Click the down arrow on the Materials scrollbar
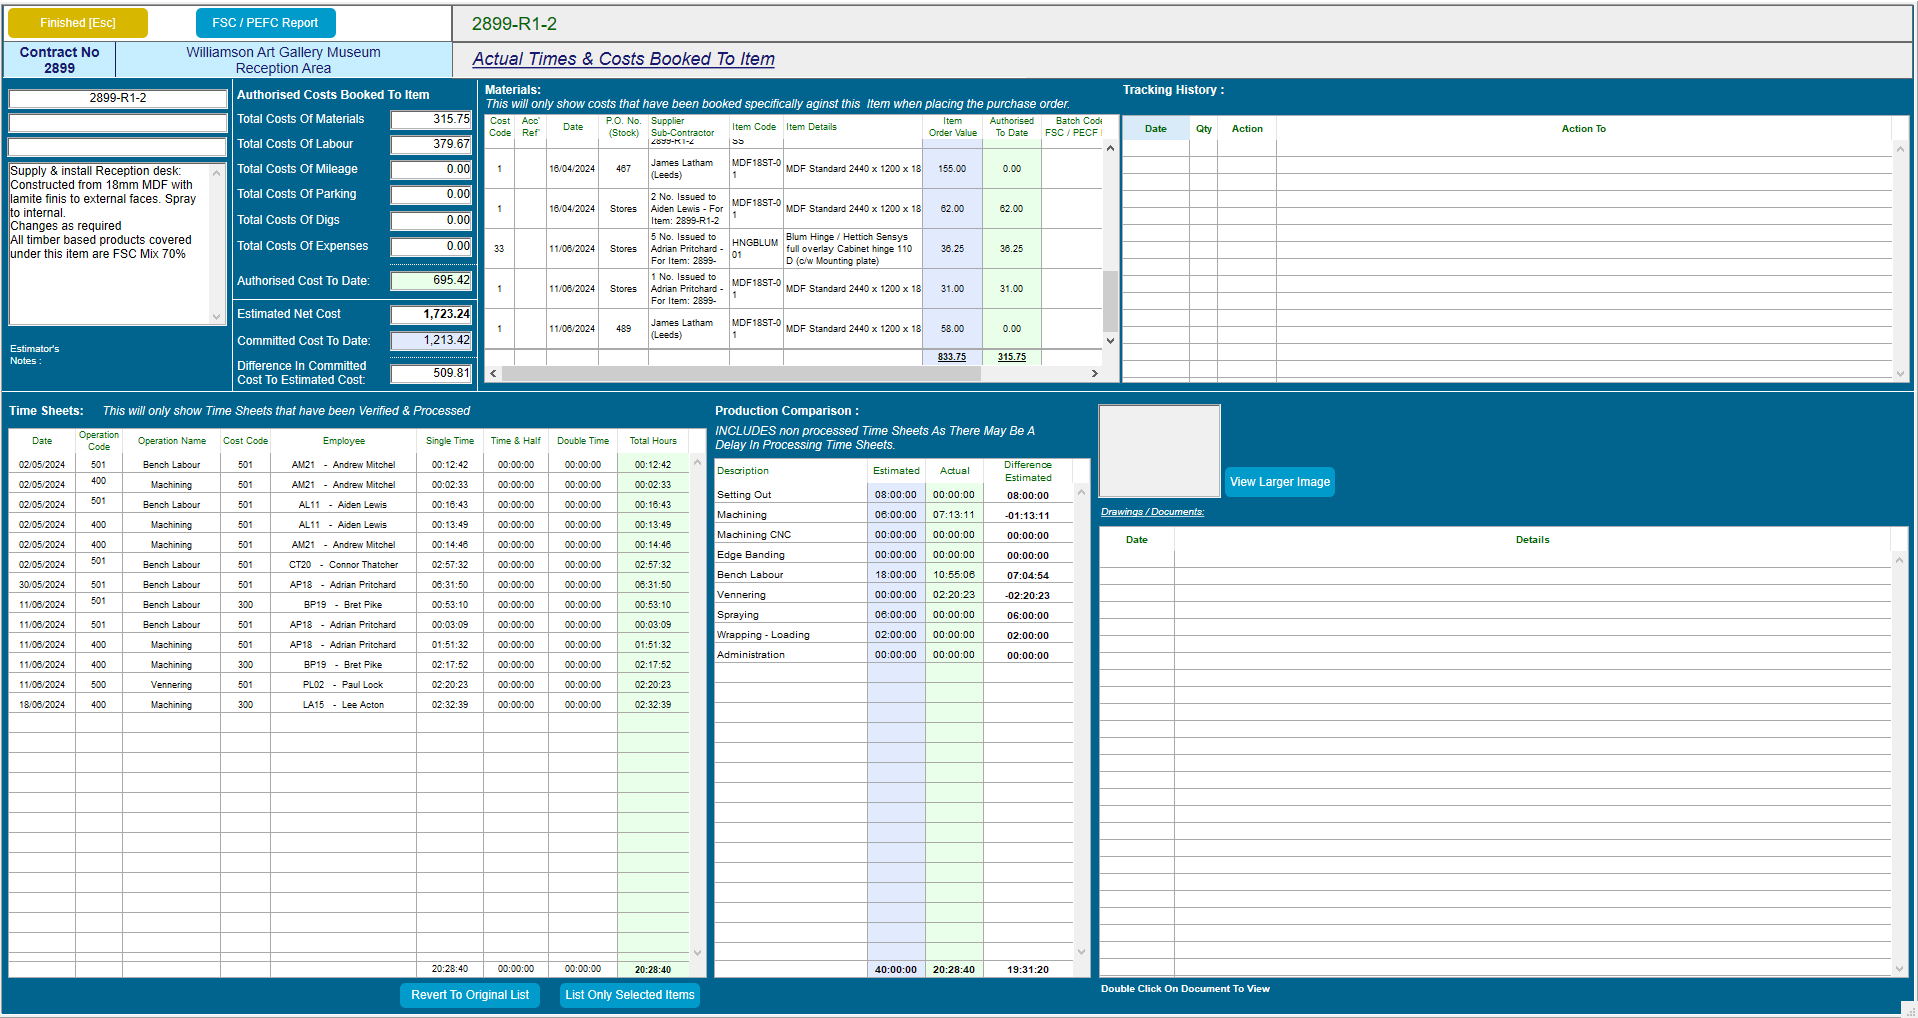 1109,340
